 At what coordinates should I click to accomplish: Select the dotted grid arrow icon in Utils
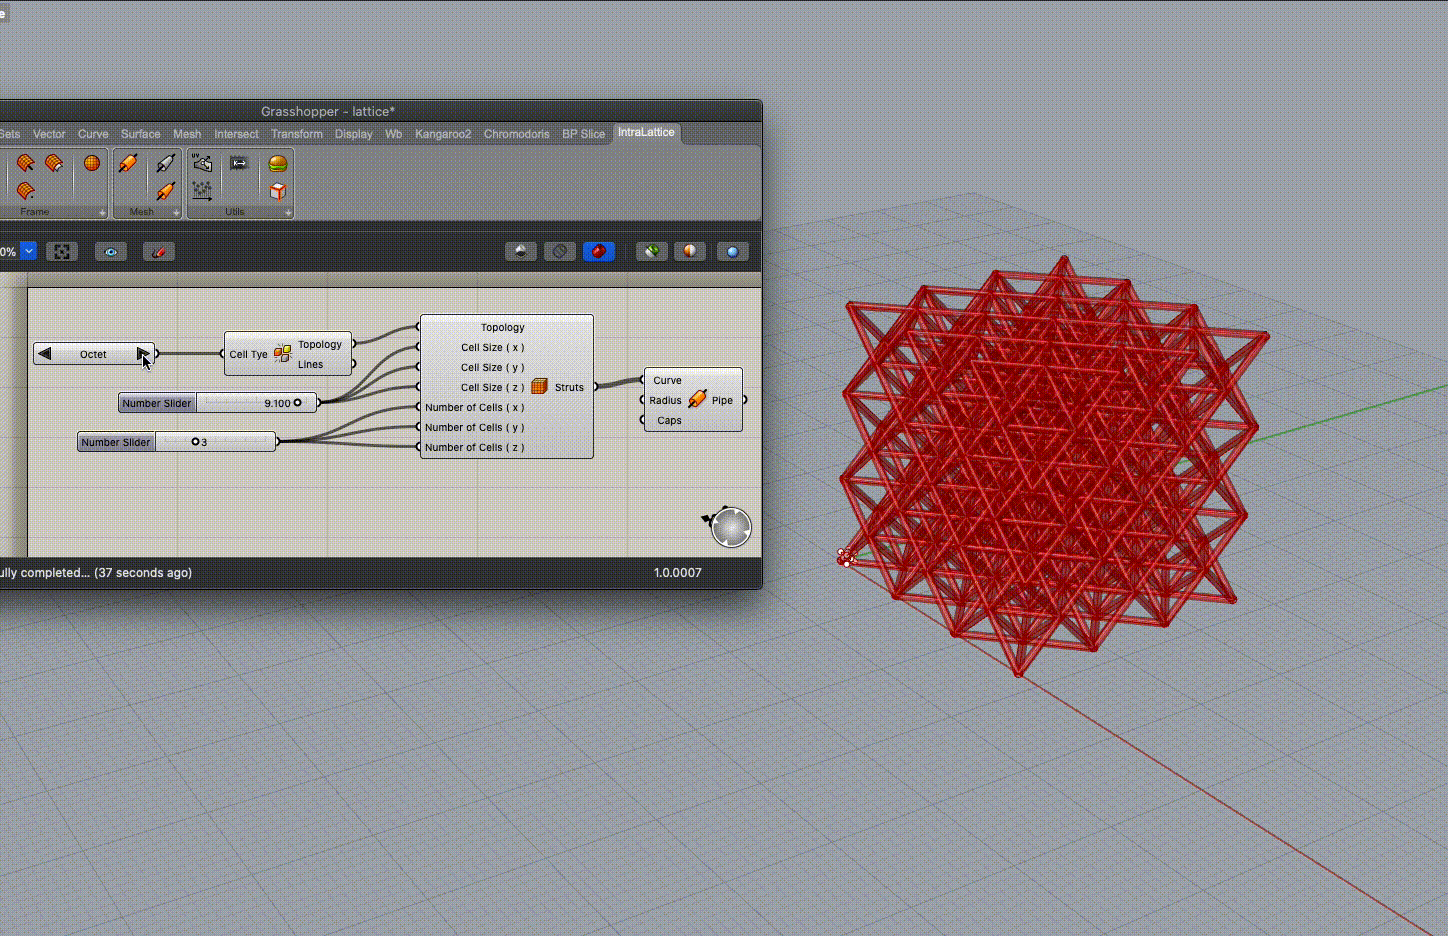coord(202,190)
